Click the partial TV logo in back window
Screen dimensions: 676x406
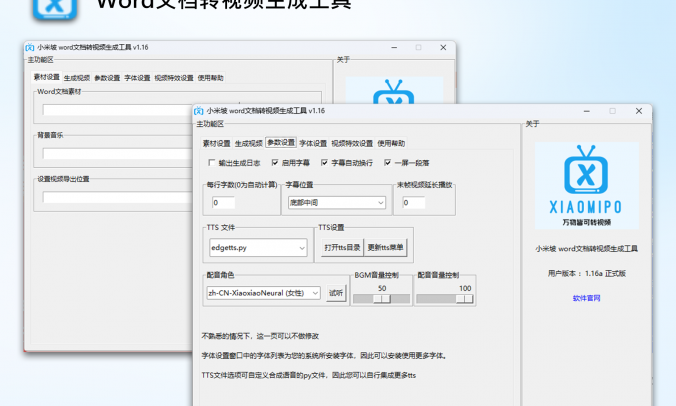click(x=394, y=91)
